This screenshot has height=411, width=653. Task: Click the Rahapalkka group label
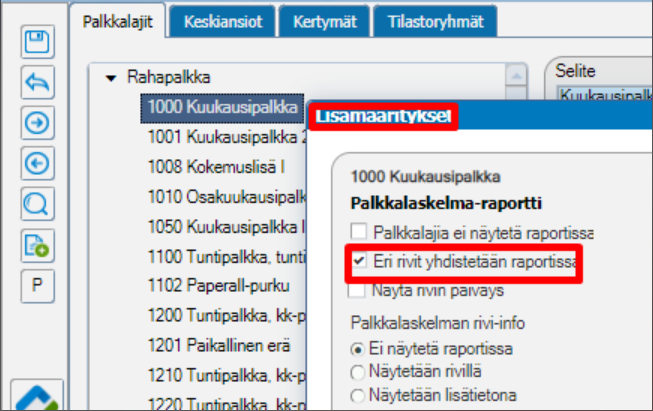[x=169, y=77]
